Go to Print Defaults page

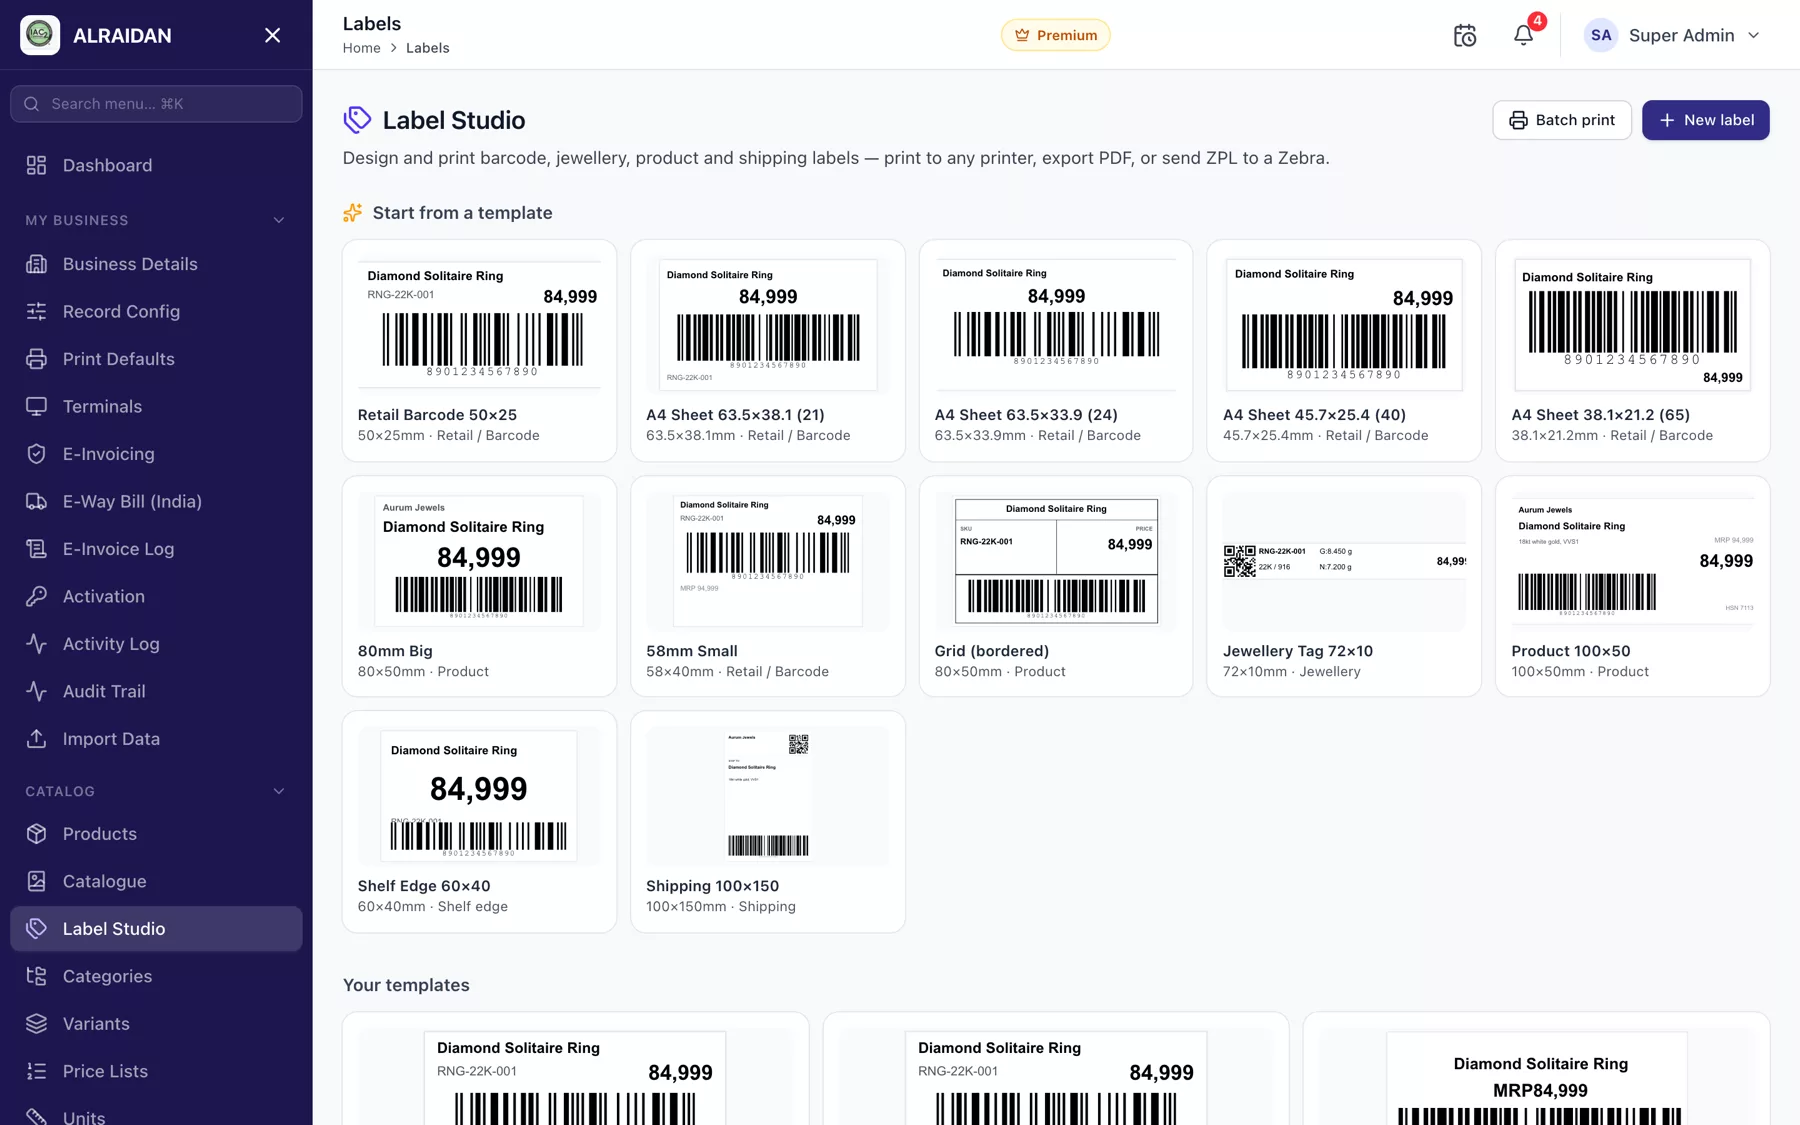click(x=156, y=359)
